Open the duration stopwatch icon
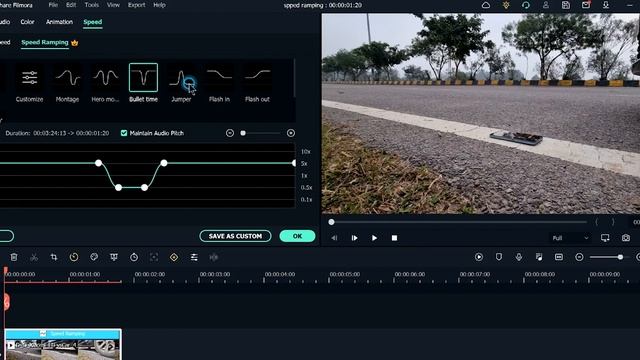This screenshot has height=360, width=640. (x=134, y=257)
